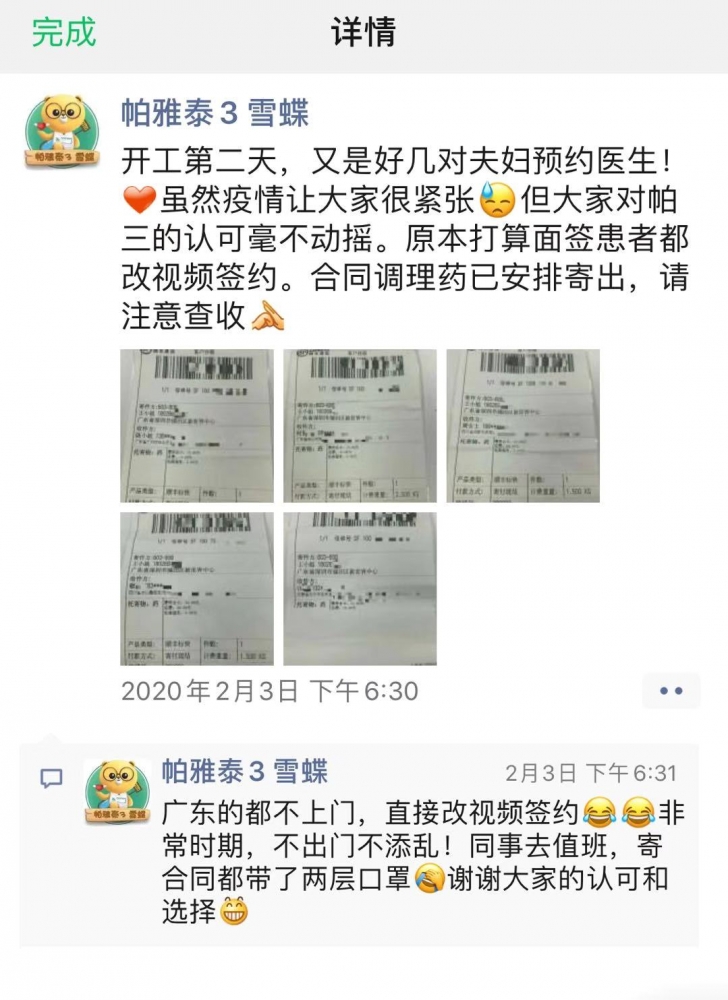This screenshot has width=728, height=1000.
Task: Open the second shipping label photo
Action: pyautogui.click(x=360, y=425)
